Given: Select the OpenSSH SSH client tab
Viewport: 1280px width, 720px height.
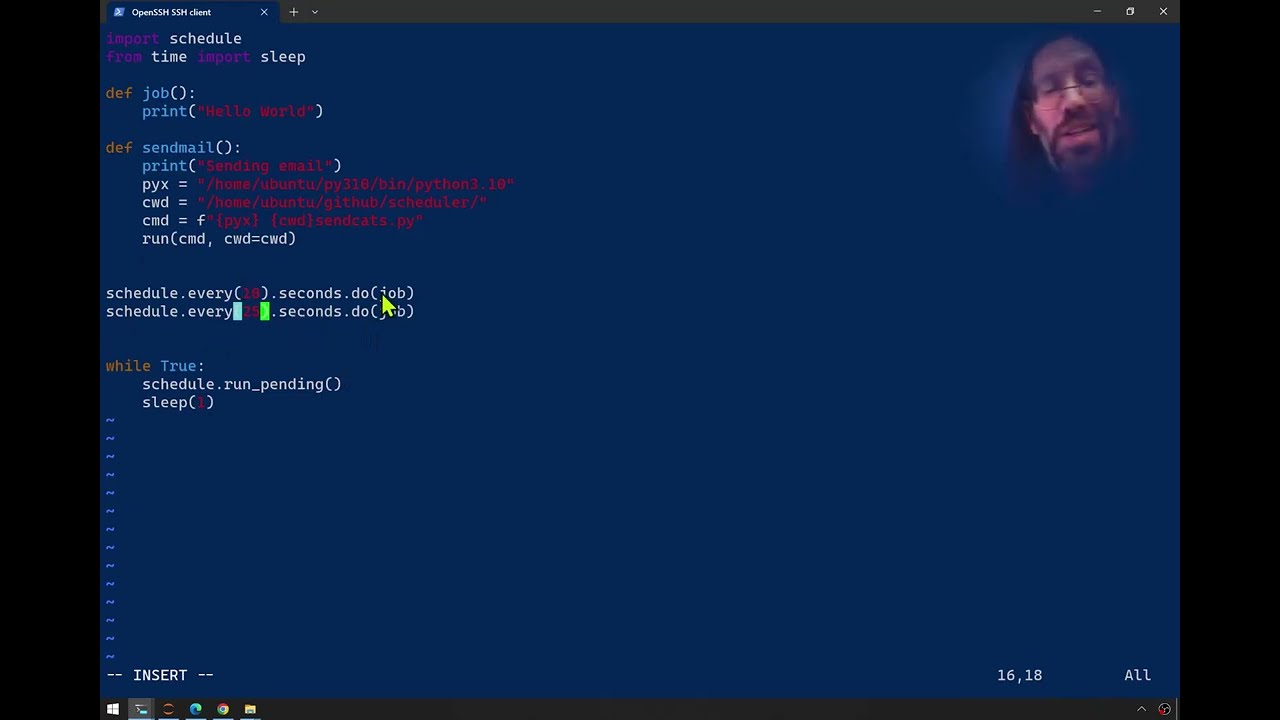Looking at the screenshot, I should [180, 12].
